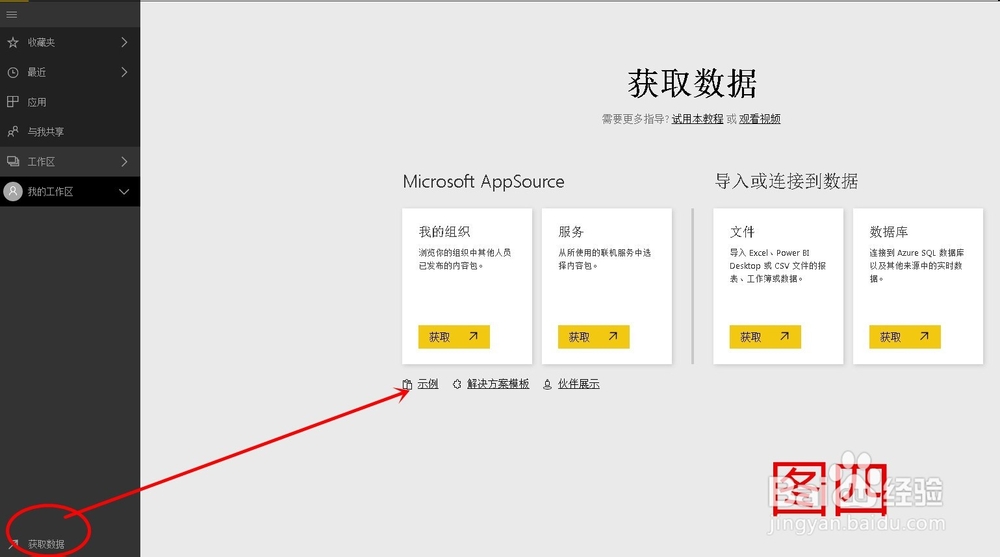This screenshot has width=1000, height=557.
Task: Expand the 工作区 flyout chevron
Action: point(124,161)
